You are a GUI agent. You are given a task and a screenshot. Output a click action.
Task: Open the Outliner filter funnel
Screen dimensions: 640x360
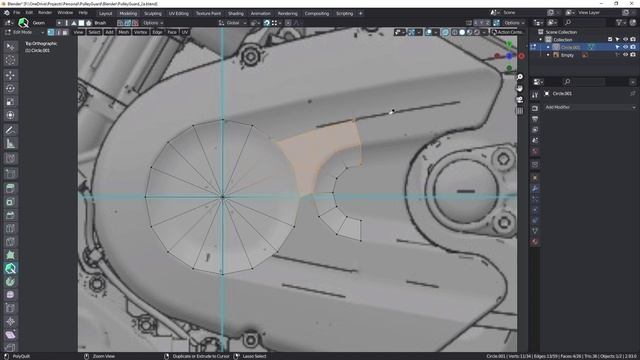[x=620, y=23]
